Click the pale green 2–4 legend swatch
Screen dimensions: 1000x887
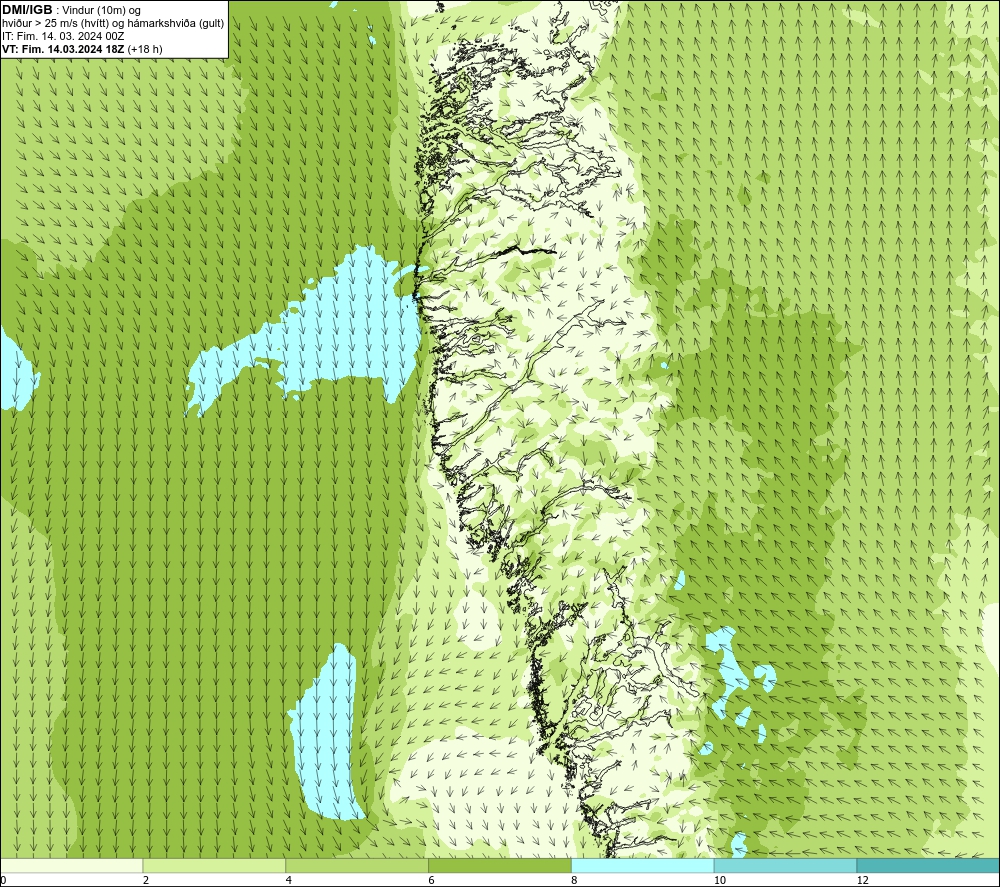[214, 865]
